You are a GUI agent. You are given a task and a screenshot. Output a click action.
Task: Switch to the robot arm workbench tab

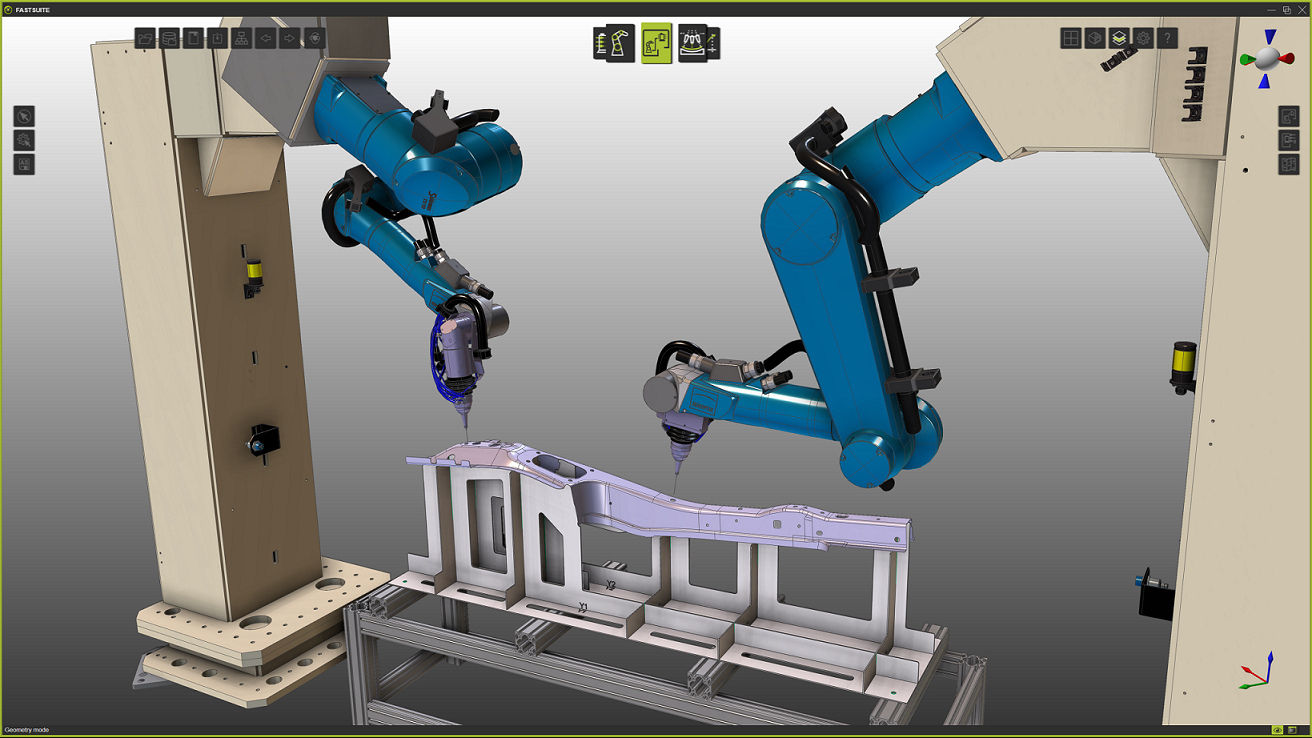point(614,44)
